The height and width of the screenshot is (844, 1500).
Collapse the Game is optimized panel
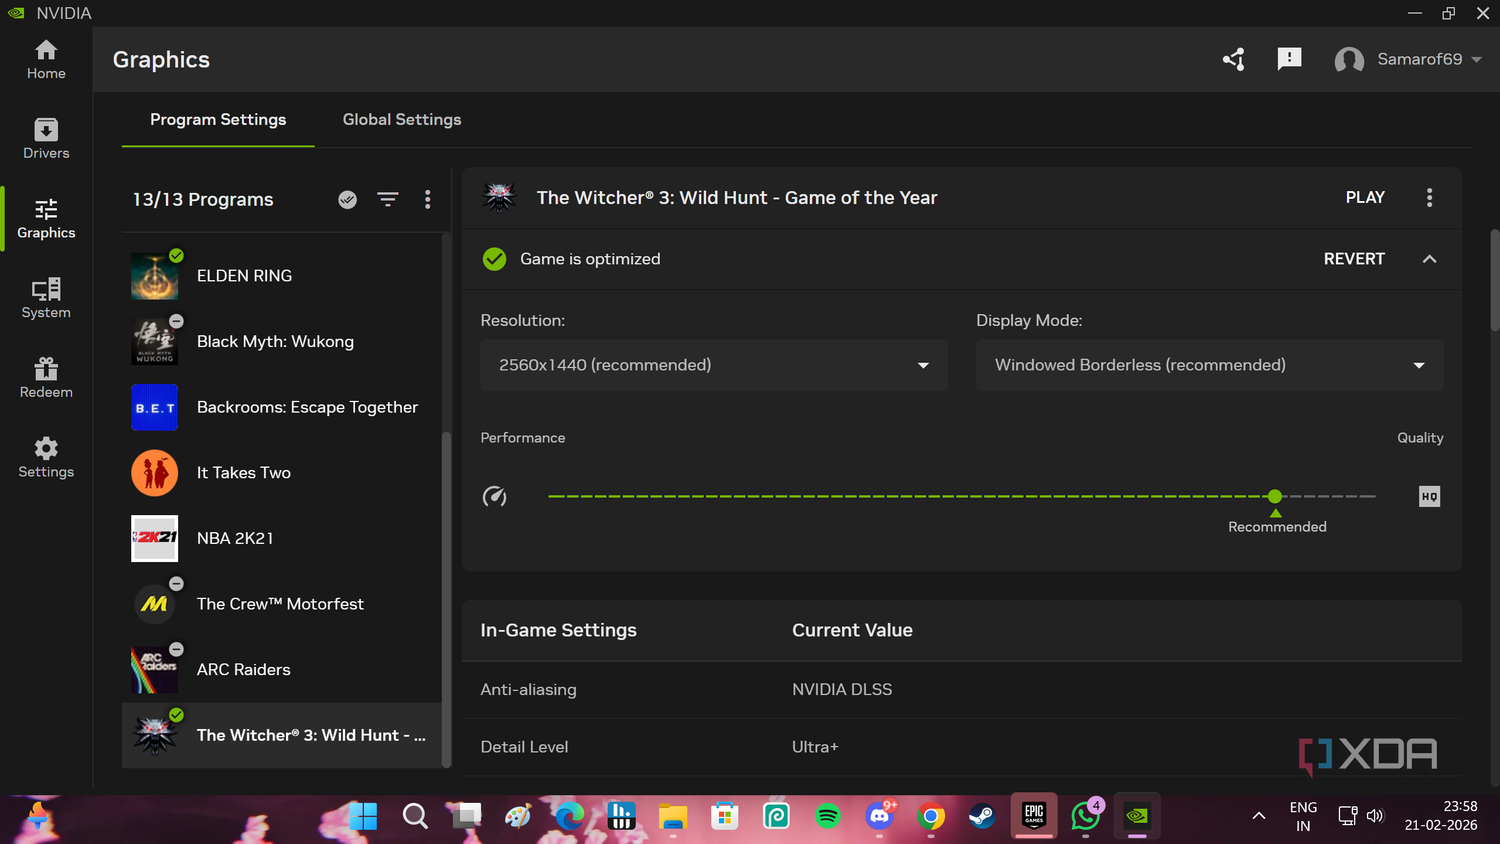point(1430,259)
